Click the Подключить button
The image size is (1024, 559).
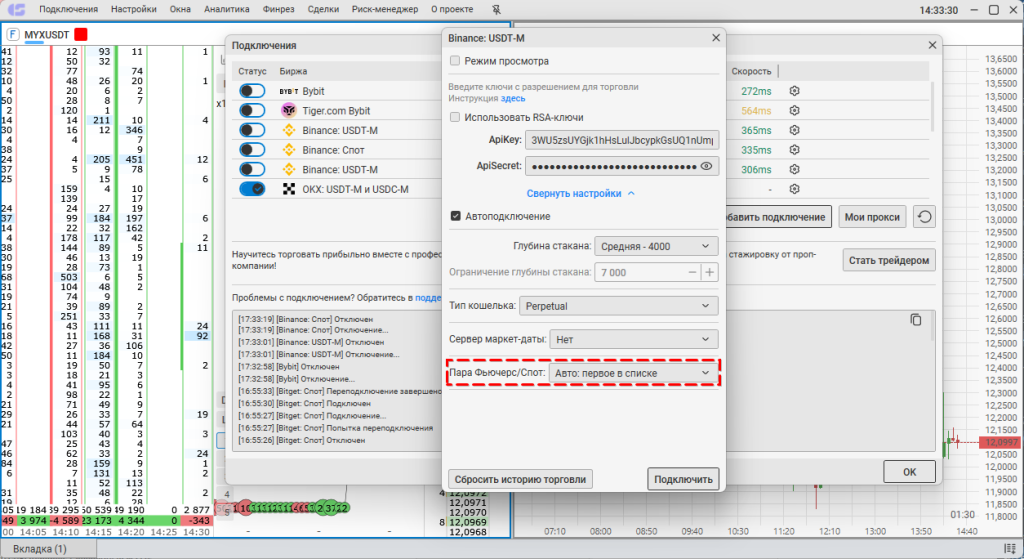tap(683, 479)
